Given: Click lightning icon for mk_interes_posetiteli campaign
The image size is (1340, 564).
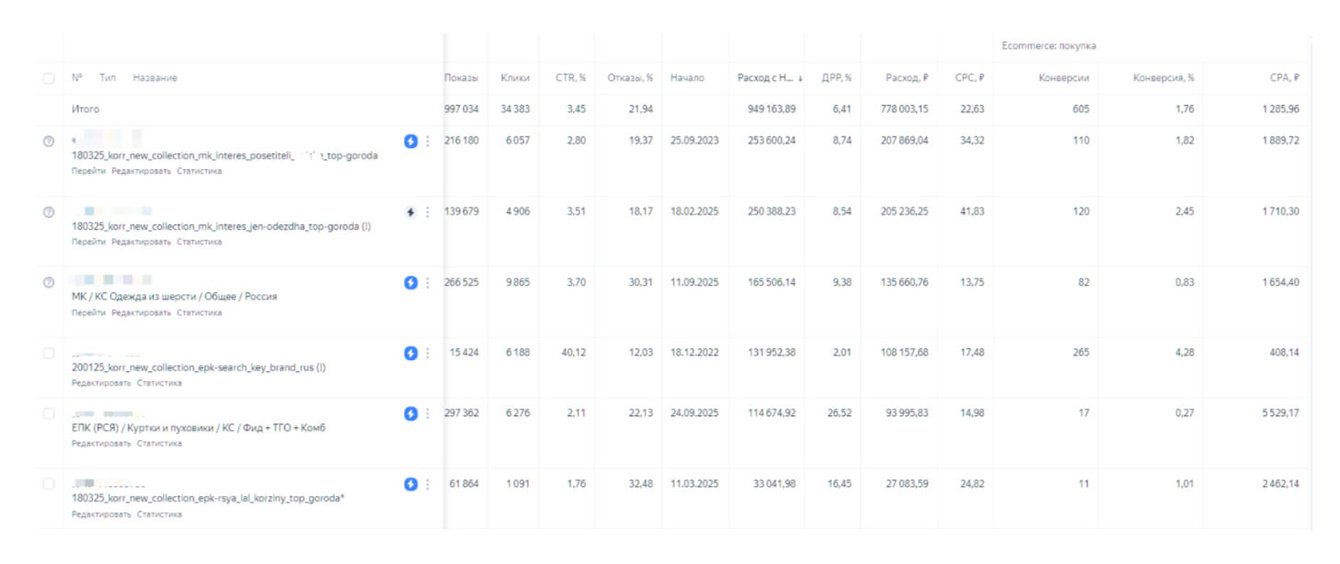Looking at the screenshot, I should tap(410, 141).
